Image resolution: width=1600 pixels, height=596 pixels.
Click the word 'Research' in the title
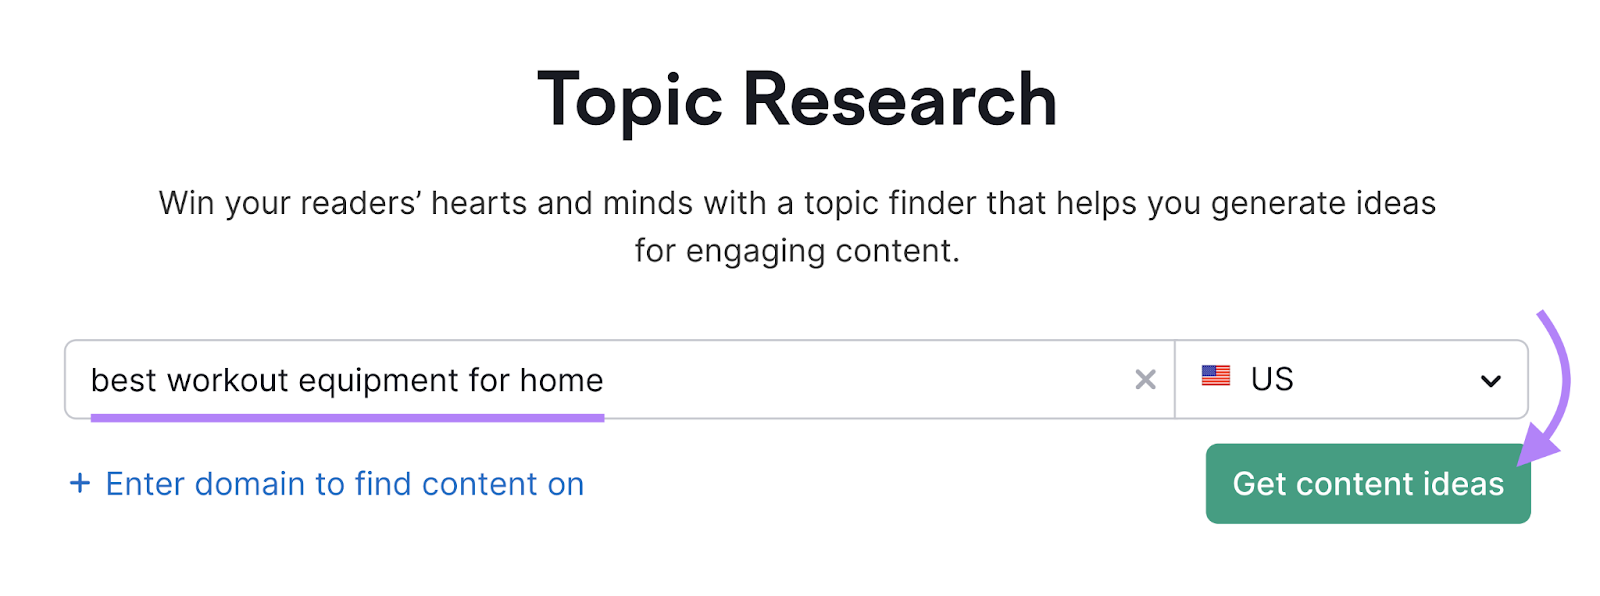(899, 100)
